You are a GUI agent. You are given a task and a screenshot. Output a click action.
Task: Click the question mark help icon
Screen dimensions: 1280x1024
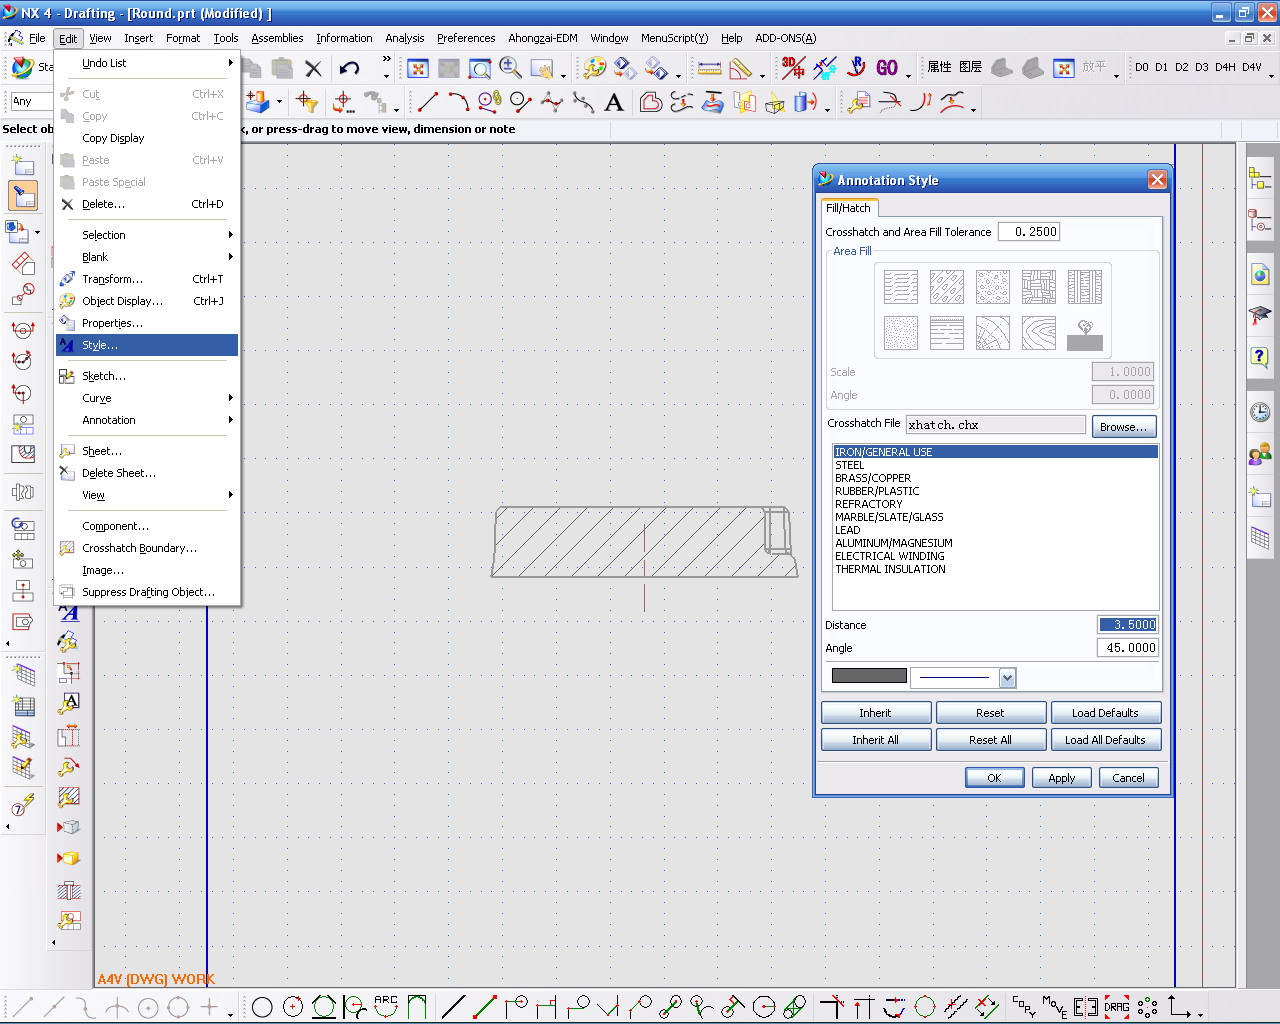(x=1260, y=357)
